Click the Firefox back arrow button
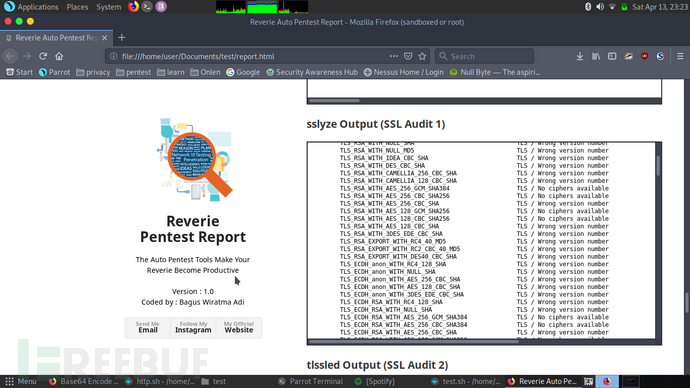The height and width of the screenshot is (388, 690). (x=11, y=56)
